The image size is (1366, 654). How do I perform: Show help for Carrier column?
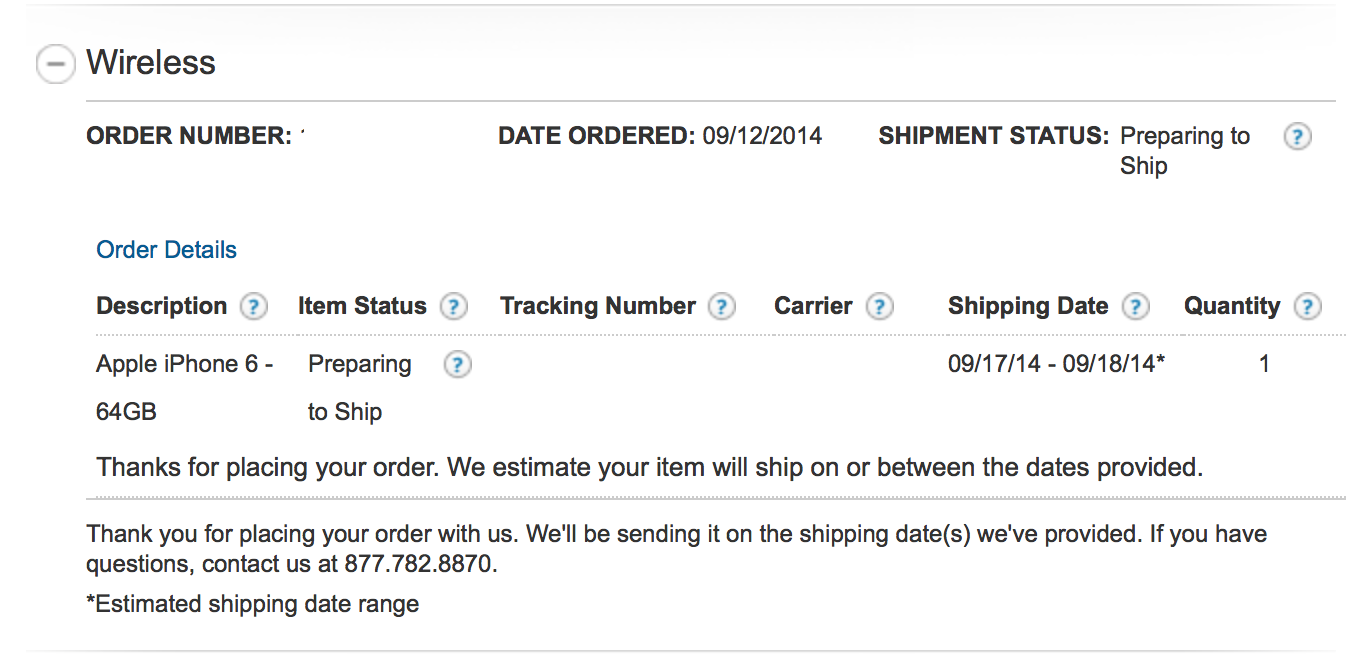[x=879, y=306]
